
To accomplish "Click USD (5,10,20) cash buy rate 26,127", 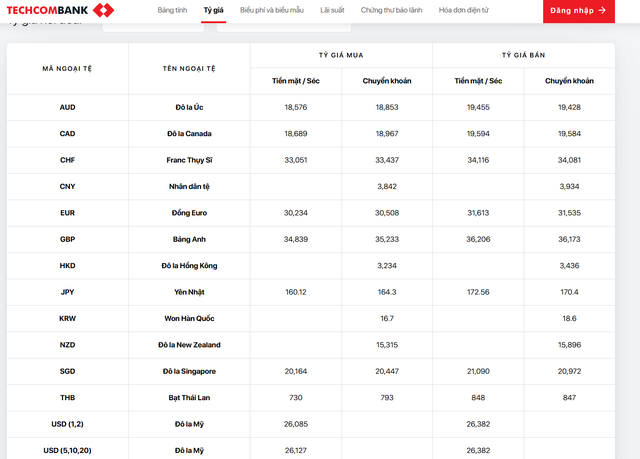I will pos(296,450).
